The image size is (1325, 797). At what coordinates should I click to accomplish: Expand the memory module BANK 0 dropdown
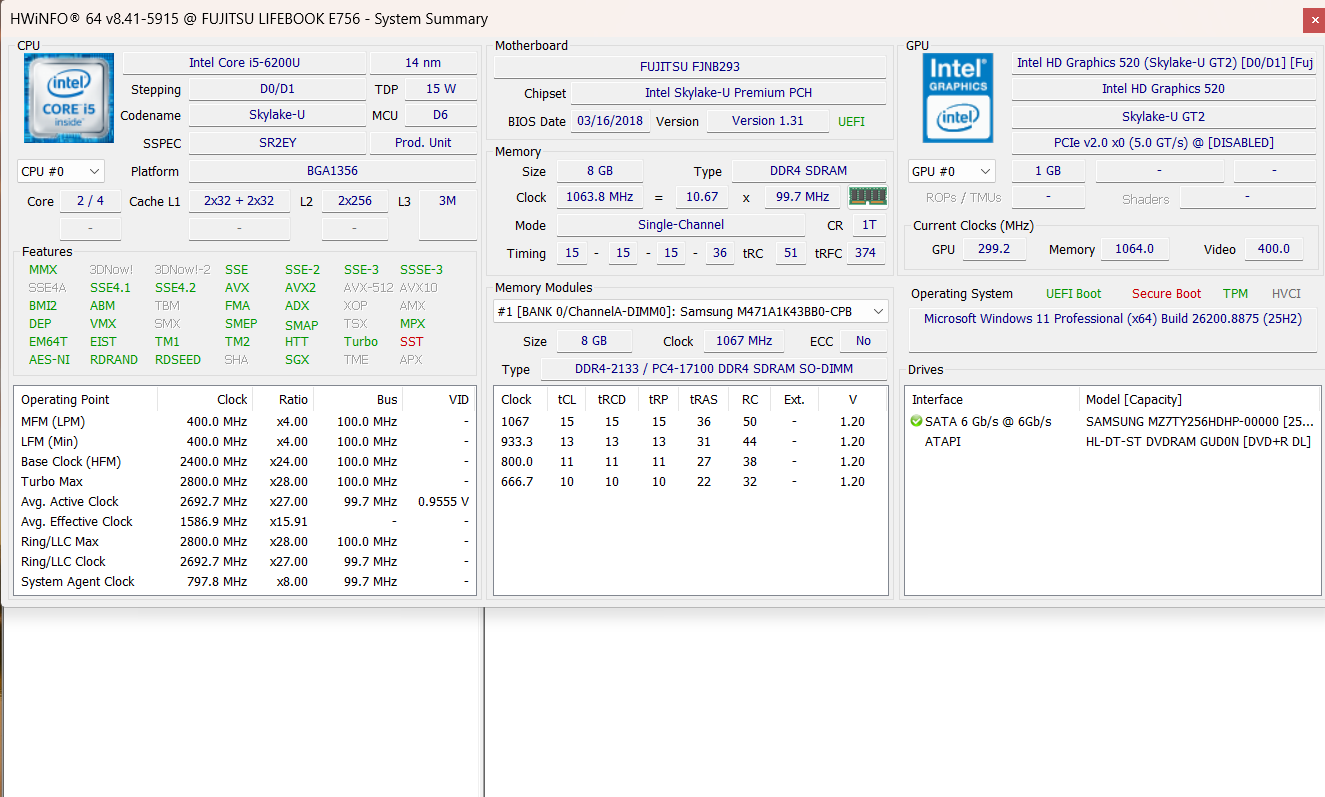(x=691, y=312)
